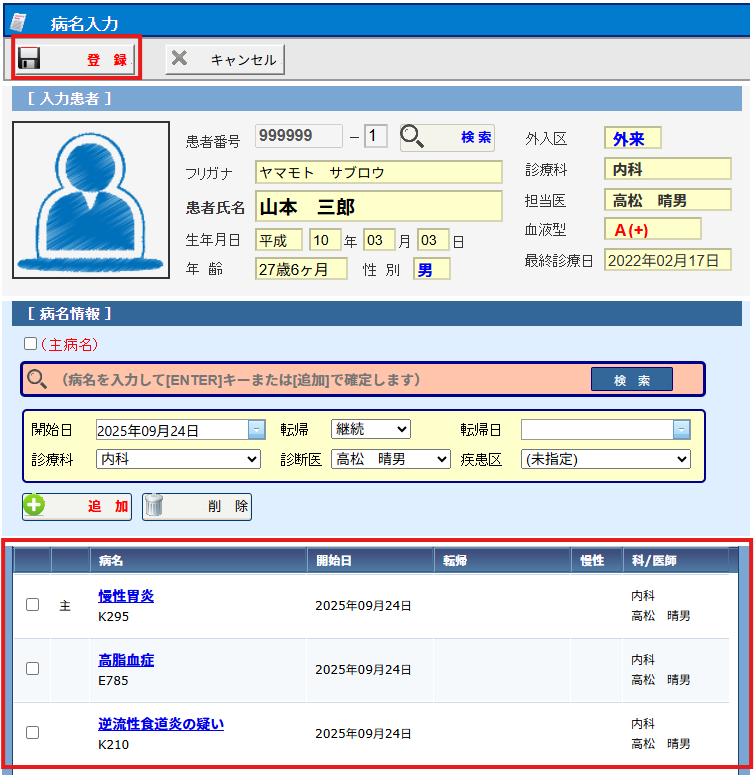754x775 pixels.
Task: Open the 転帰 dropdown showing 継続
Action: [370, 429]
